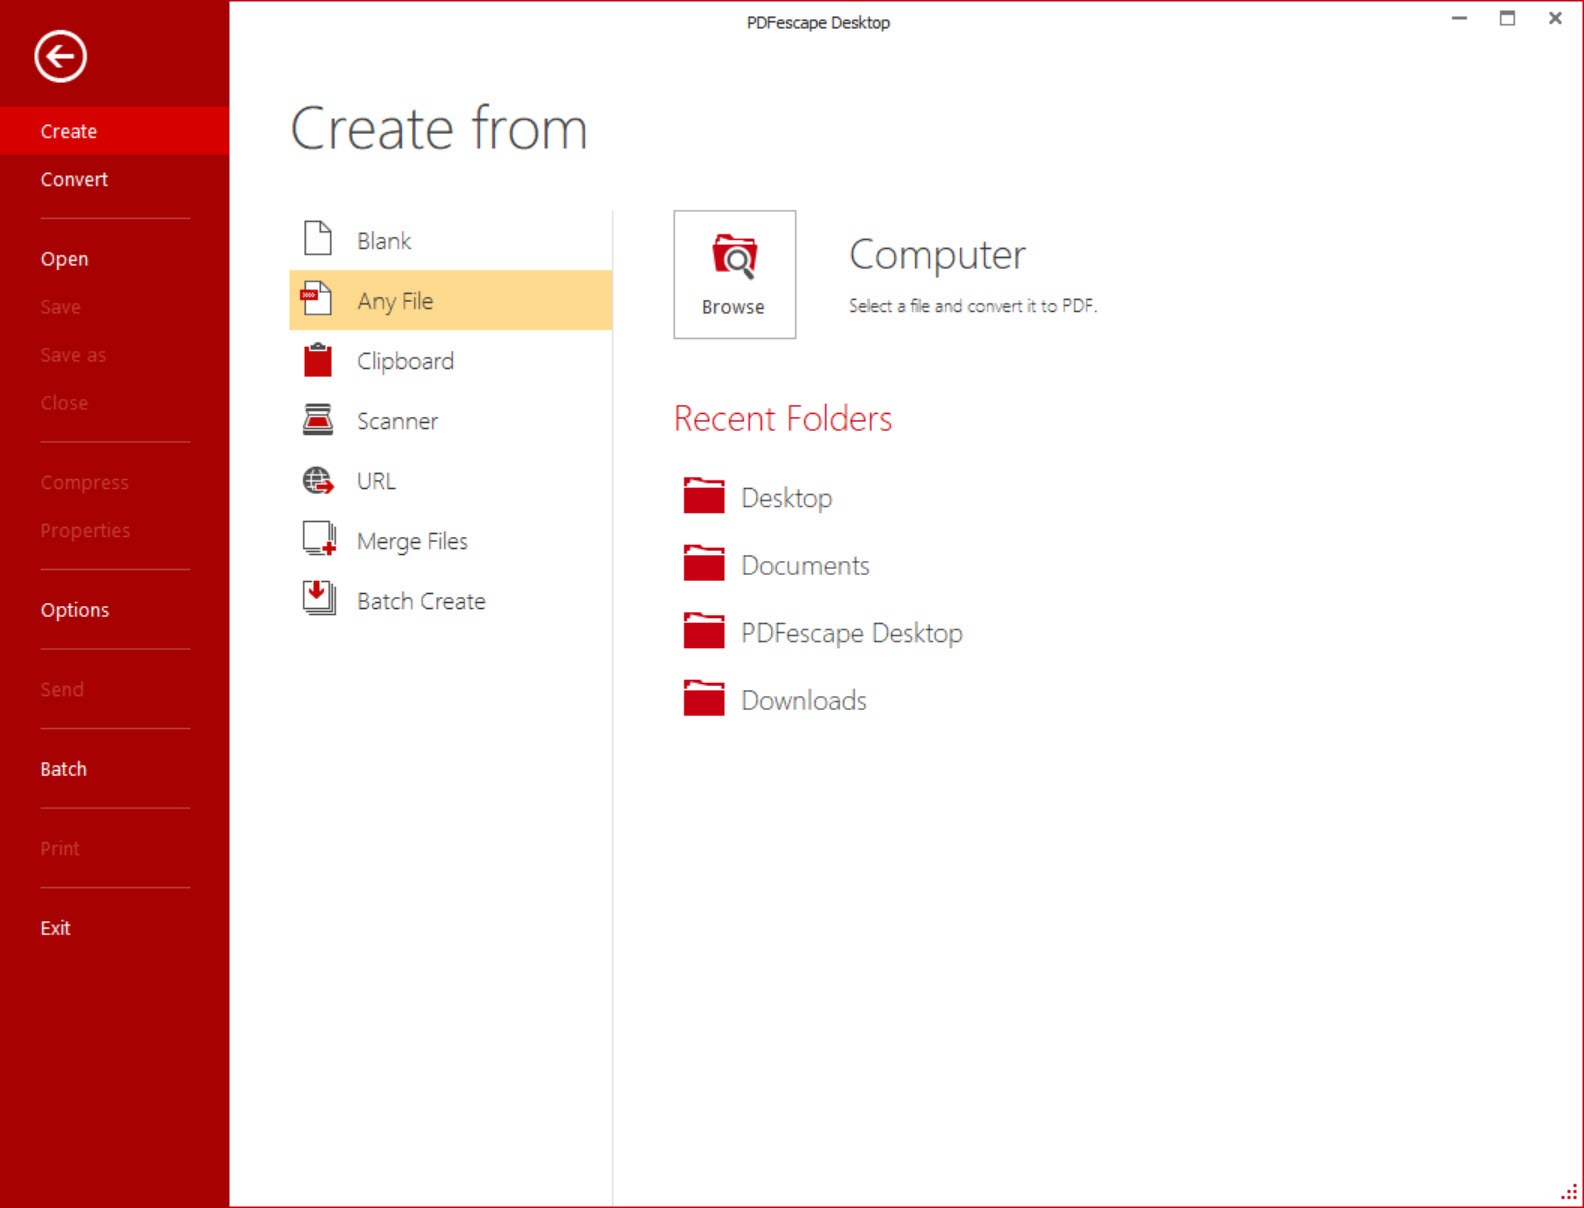Viewport: 1584px width, 1208px height.
Task: Click the URL globe icon
Action: coord(318,480)
